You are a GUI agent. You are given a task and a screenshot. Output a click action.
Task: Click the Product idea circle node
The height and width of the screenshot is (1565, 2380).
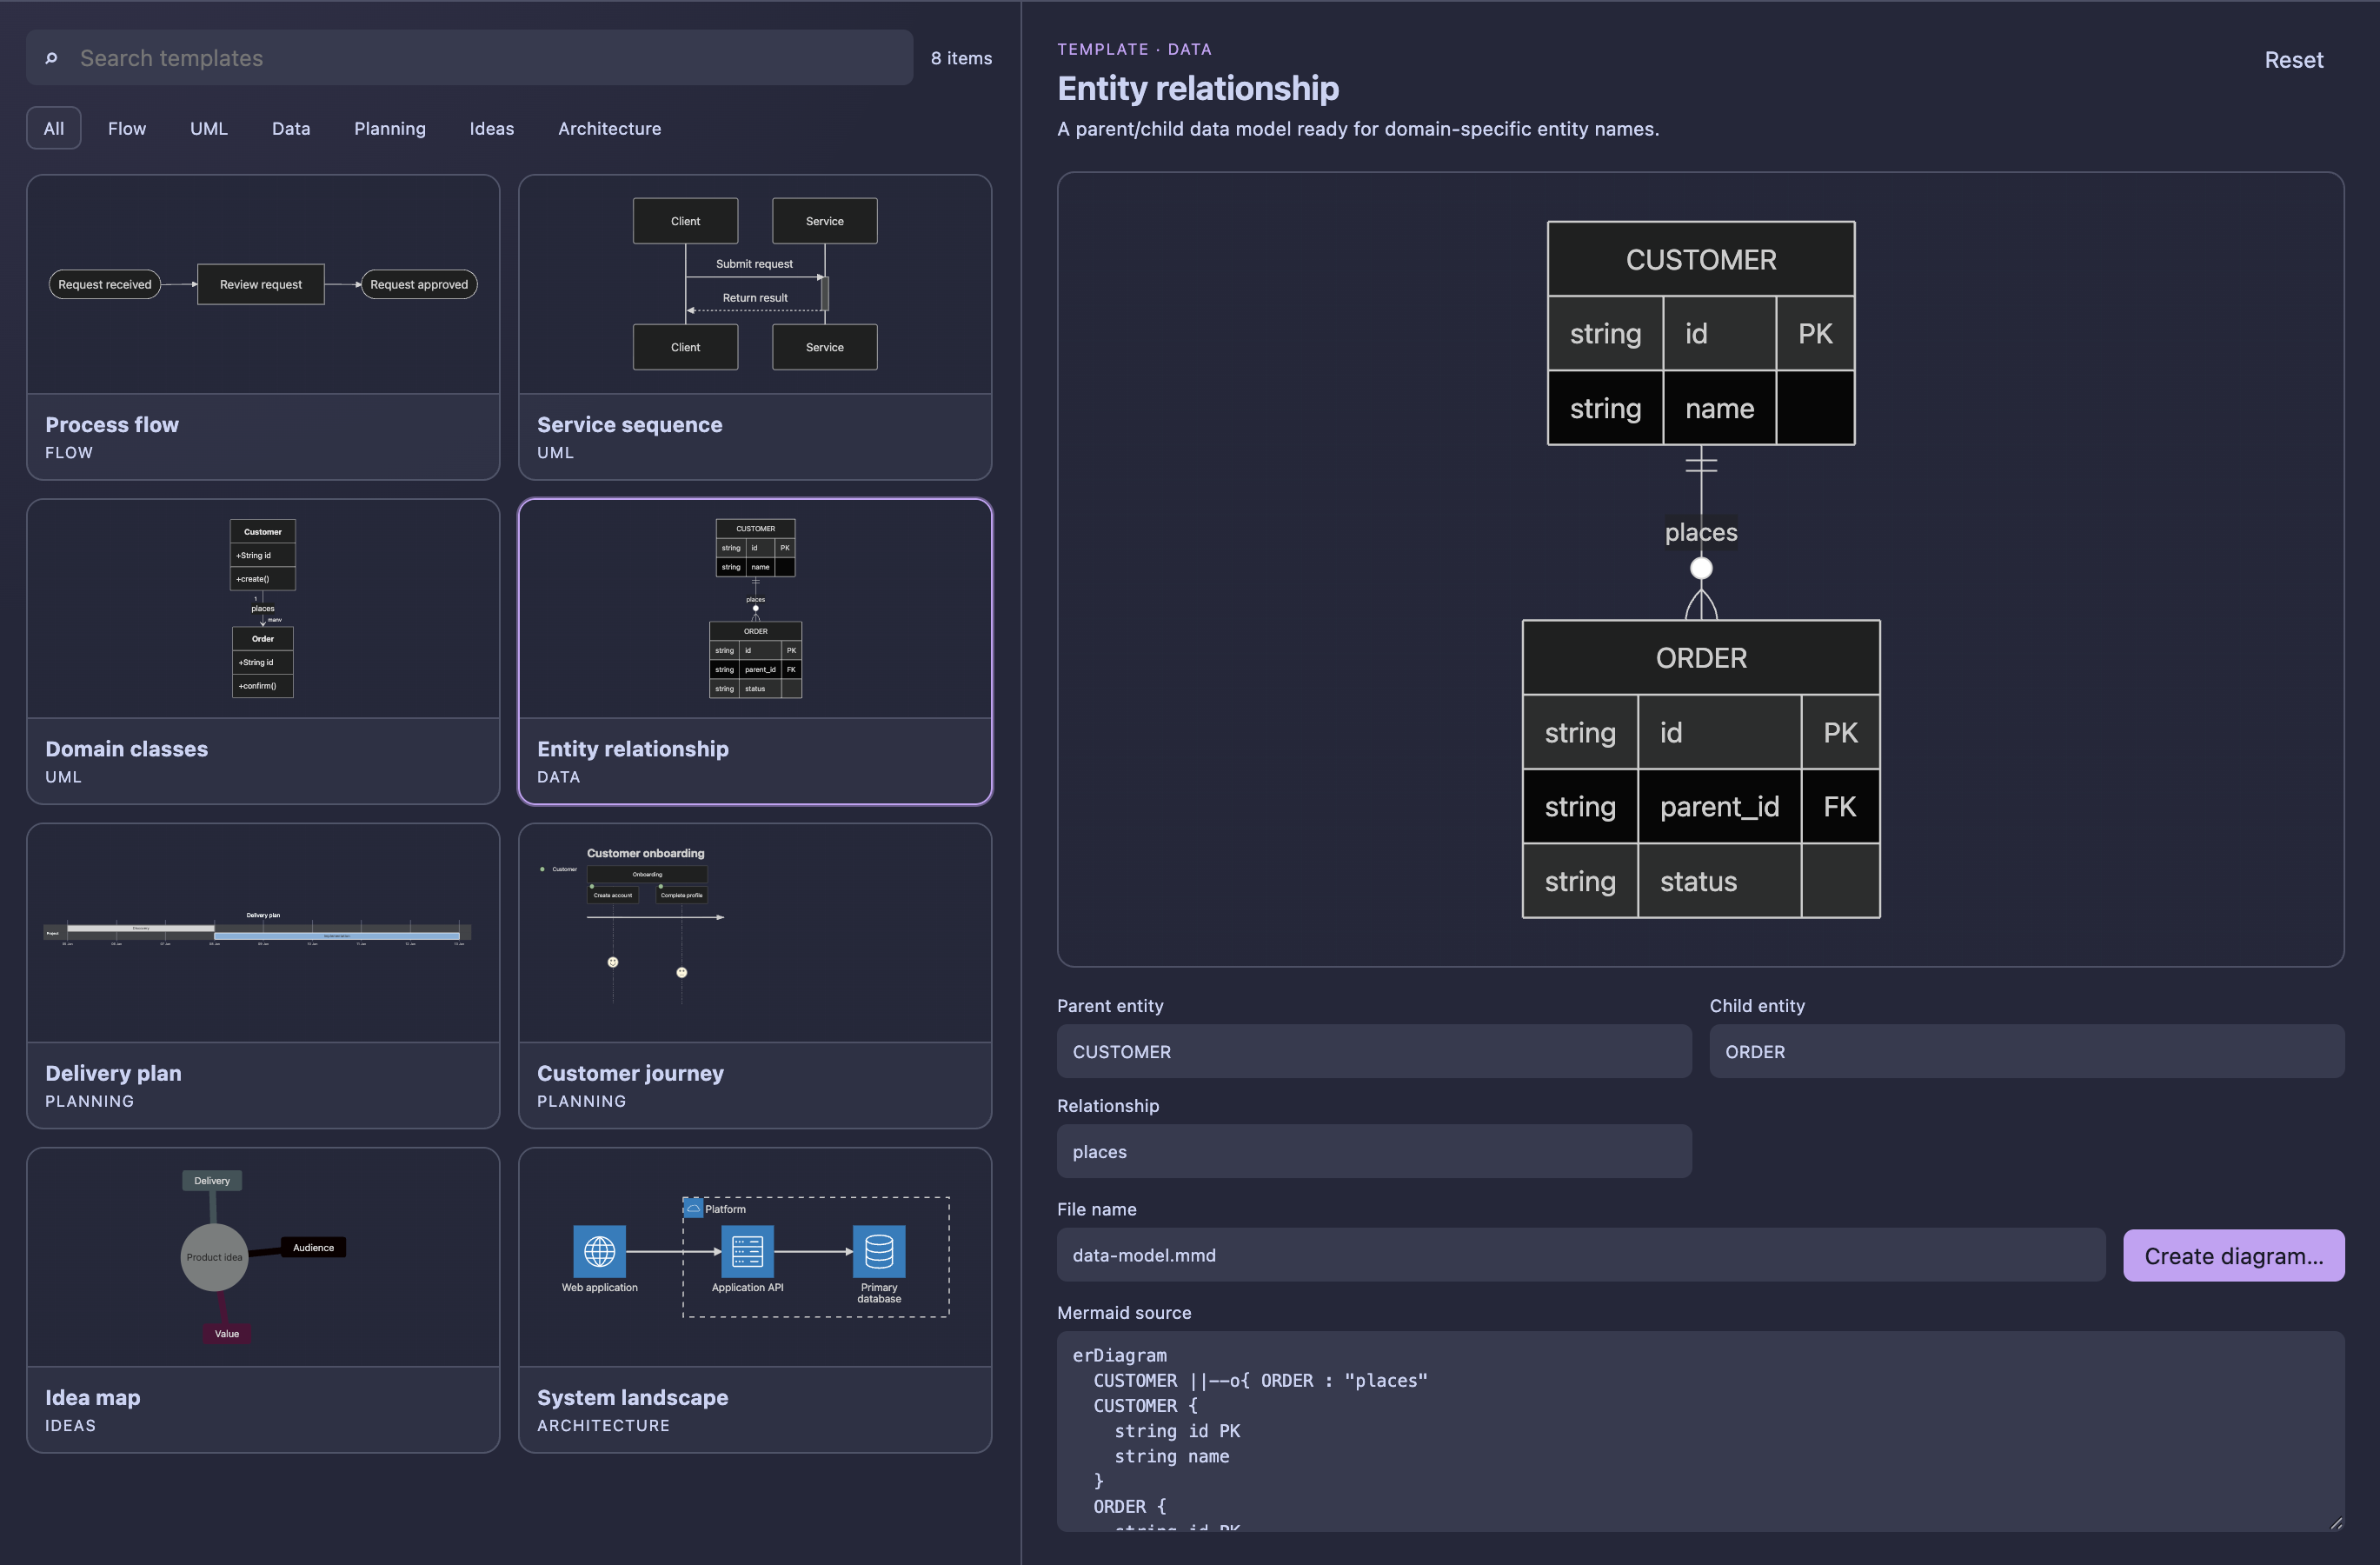(x=214, y=1257)
